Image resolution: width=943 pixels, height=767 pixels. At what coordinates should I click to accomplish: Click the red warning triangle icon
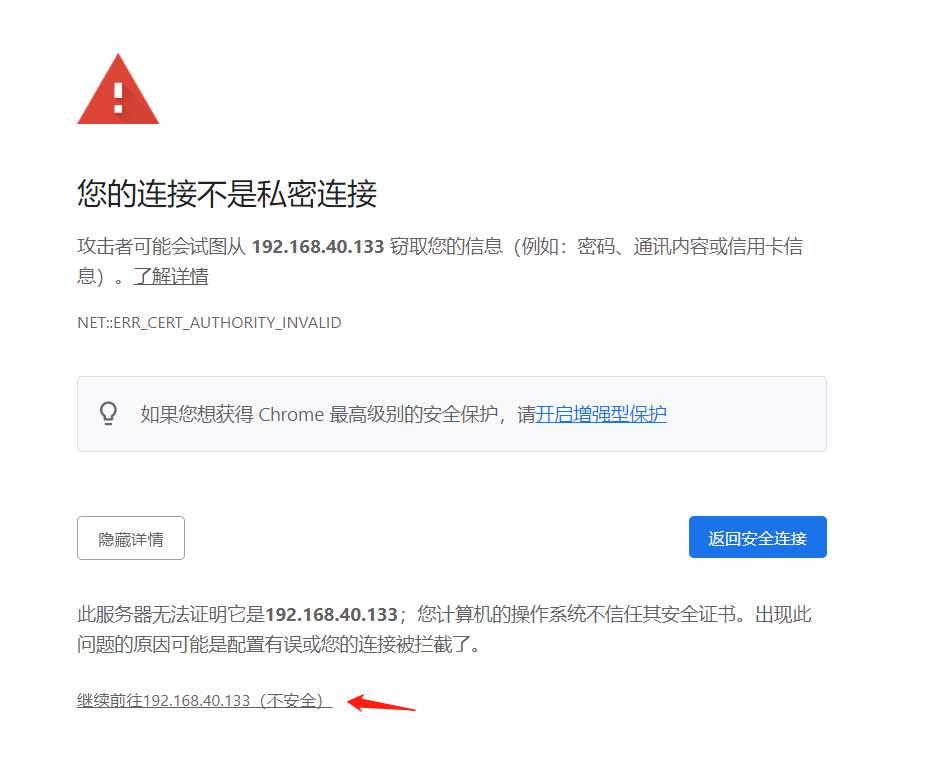118,89
